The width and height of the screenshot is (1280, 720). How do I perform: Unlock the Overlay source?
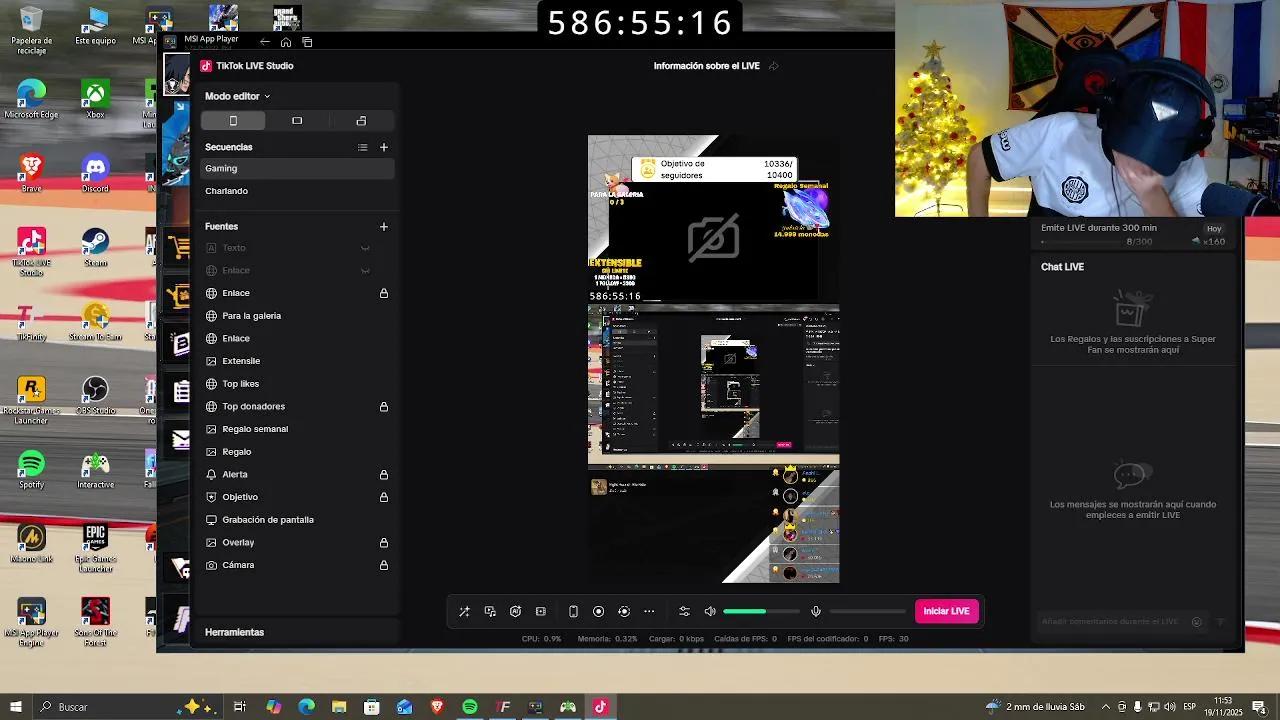(x=383, y=543)
